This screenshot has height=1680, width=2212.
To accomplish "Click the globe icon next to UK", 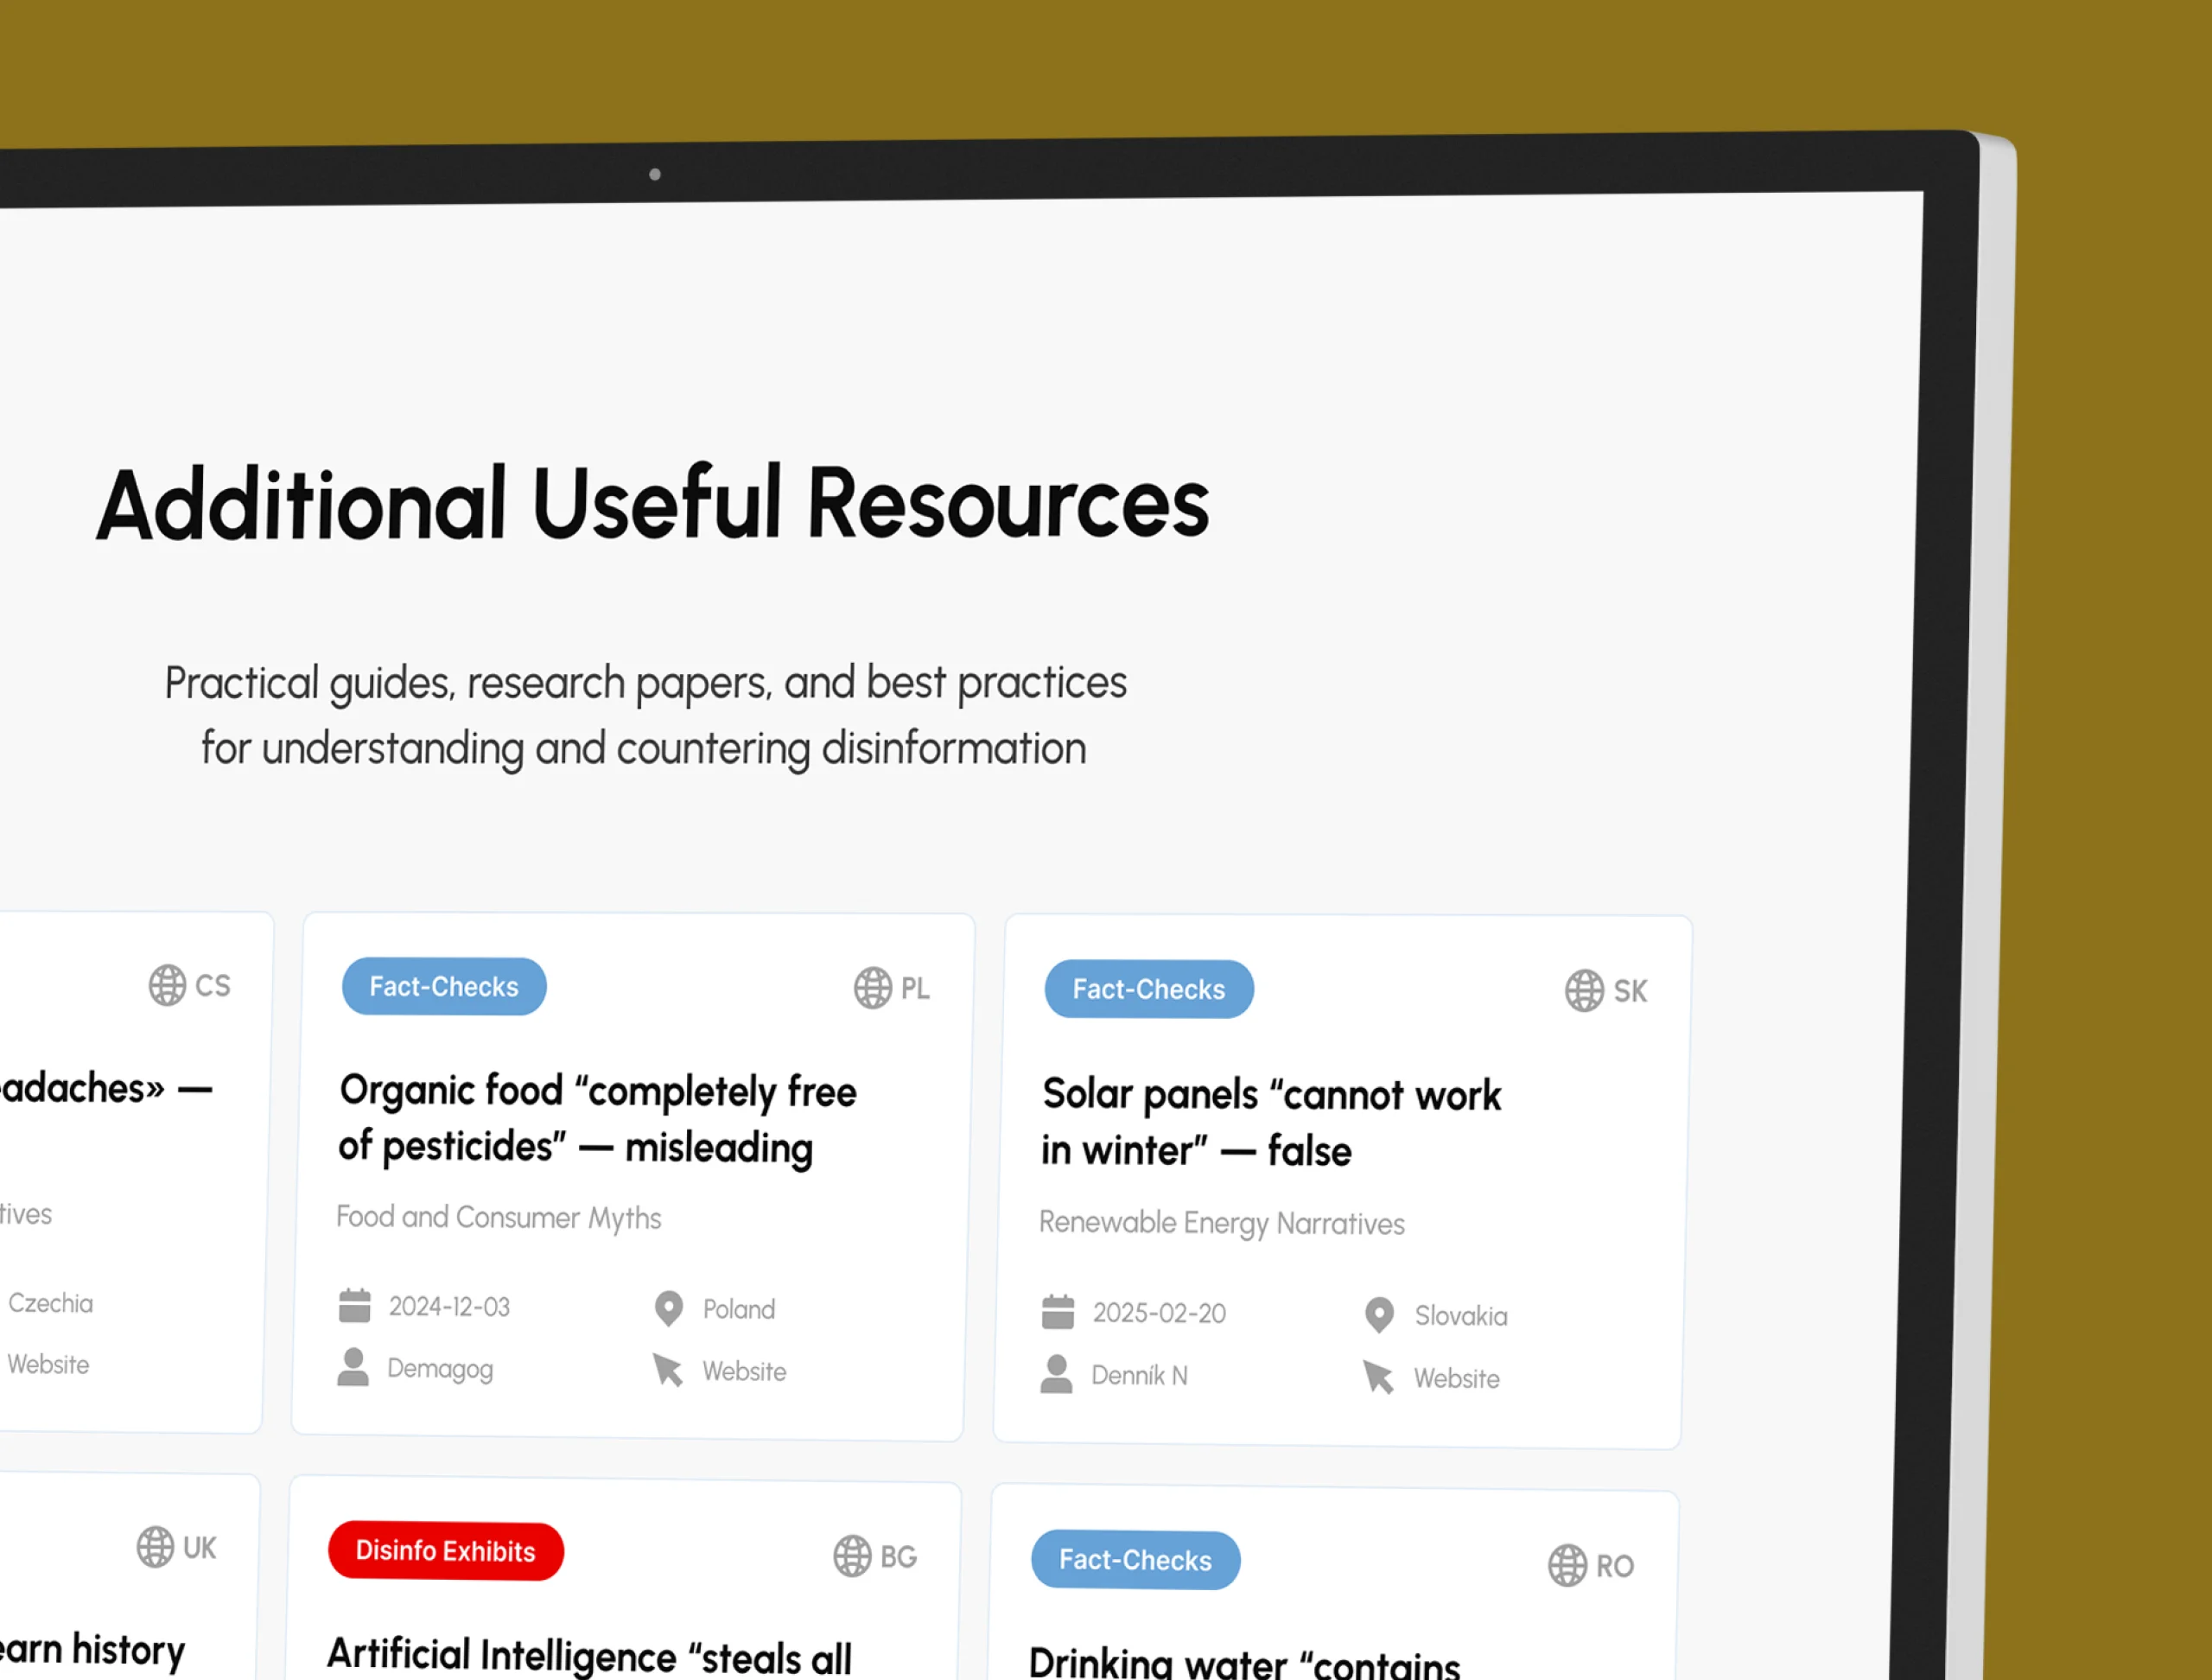I will pyautogui.click(x=155, y=1547).
